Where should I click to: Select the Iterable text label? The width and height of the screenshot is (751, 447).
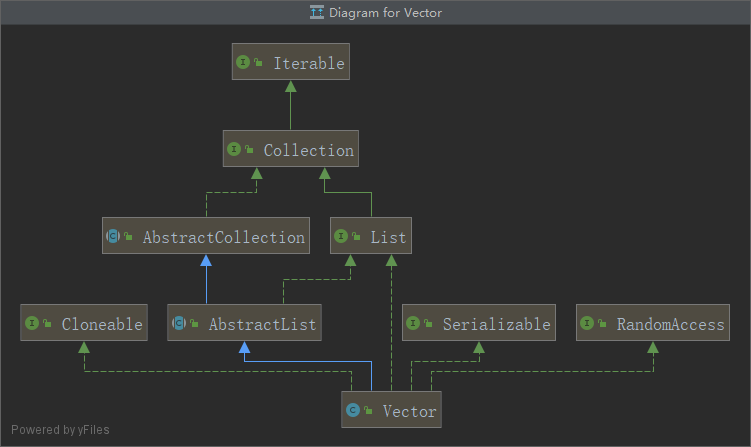(309, 63)
